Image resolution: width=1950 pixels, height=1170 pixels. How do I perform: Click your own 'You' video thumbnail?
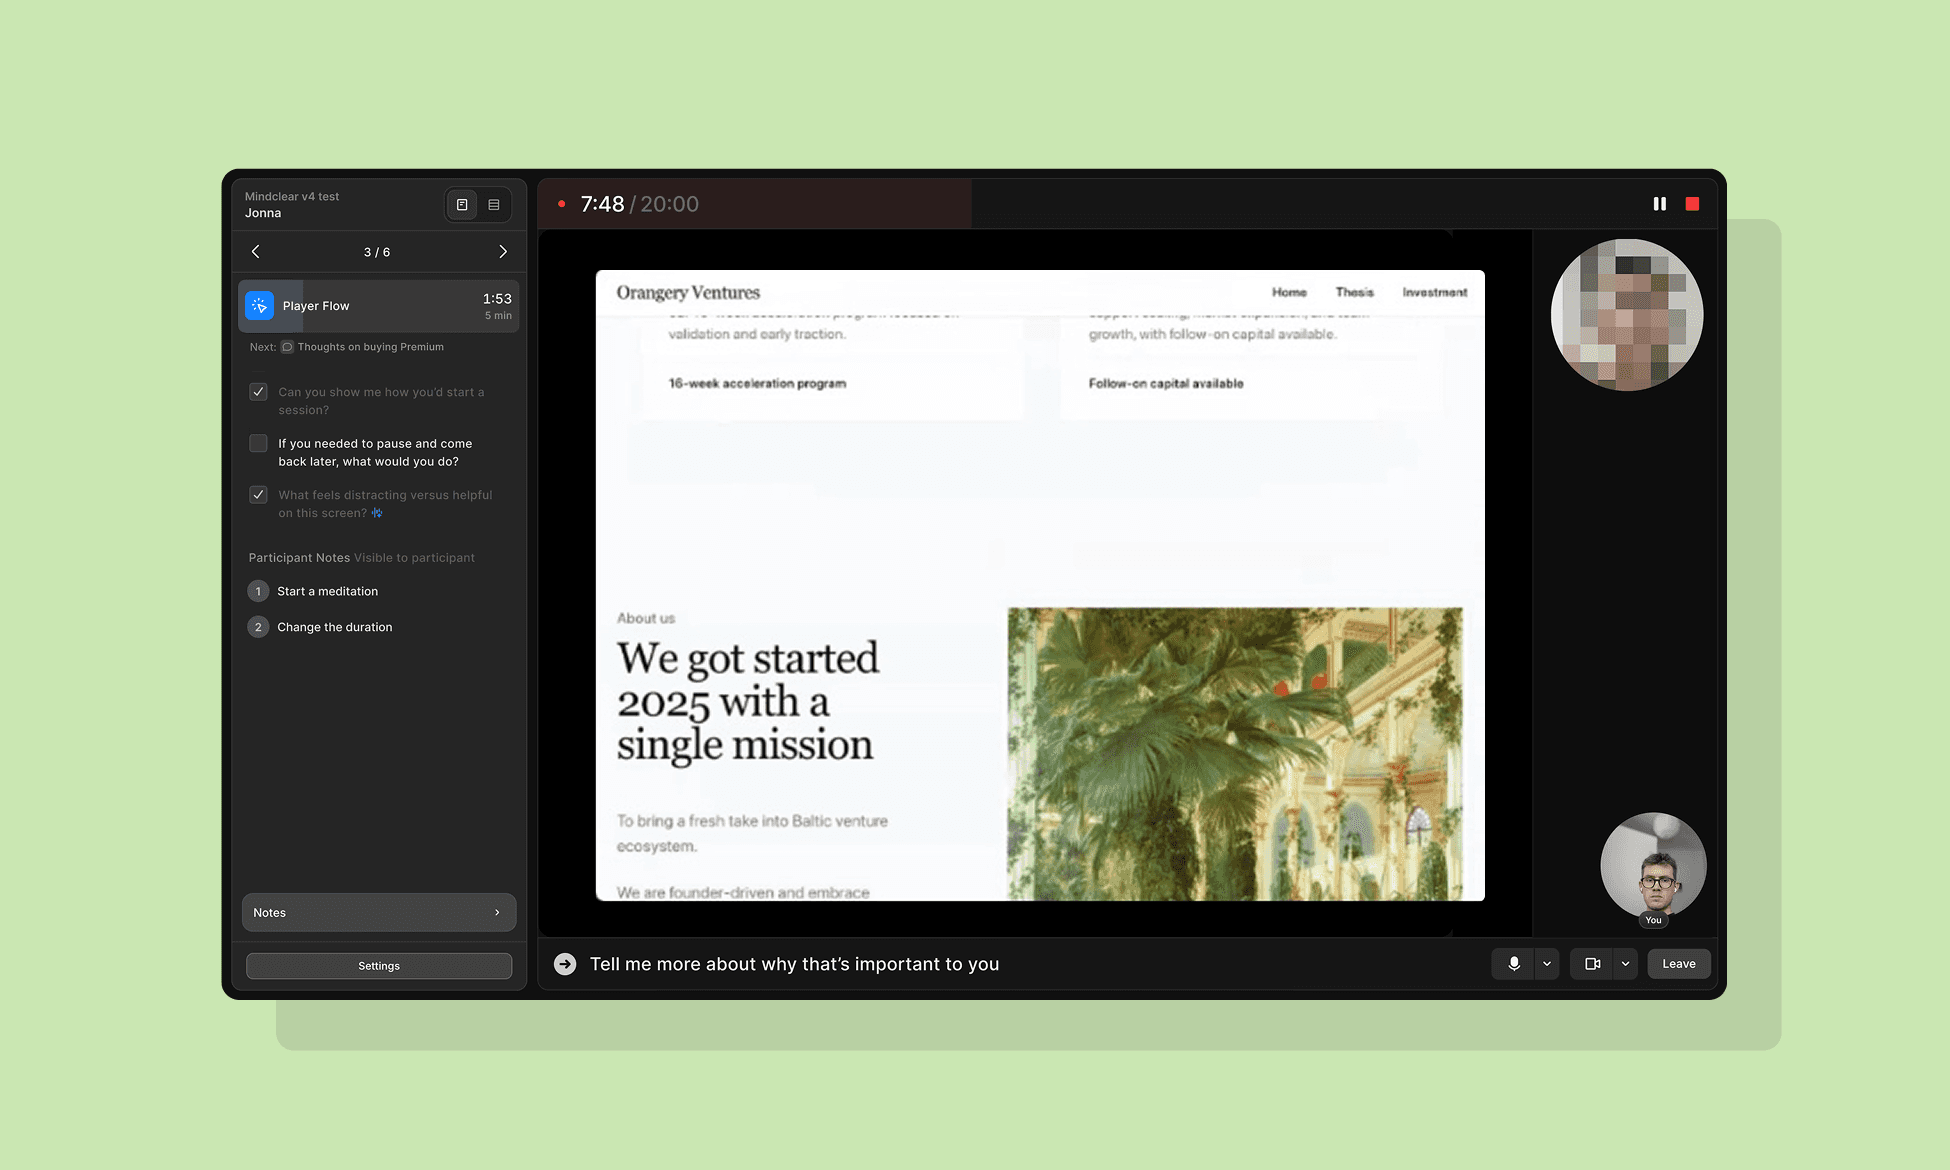click(x=1653, y=866)
